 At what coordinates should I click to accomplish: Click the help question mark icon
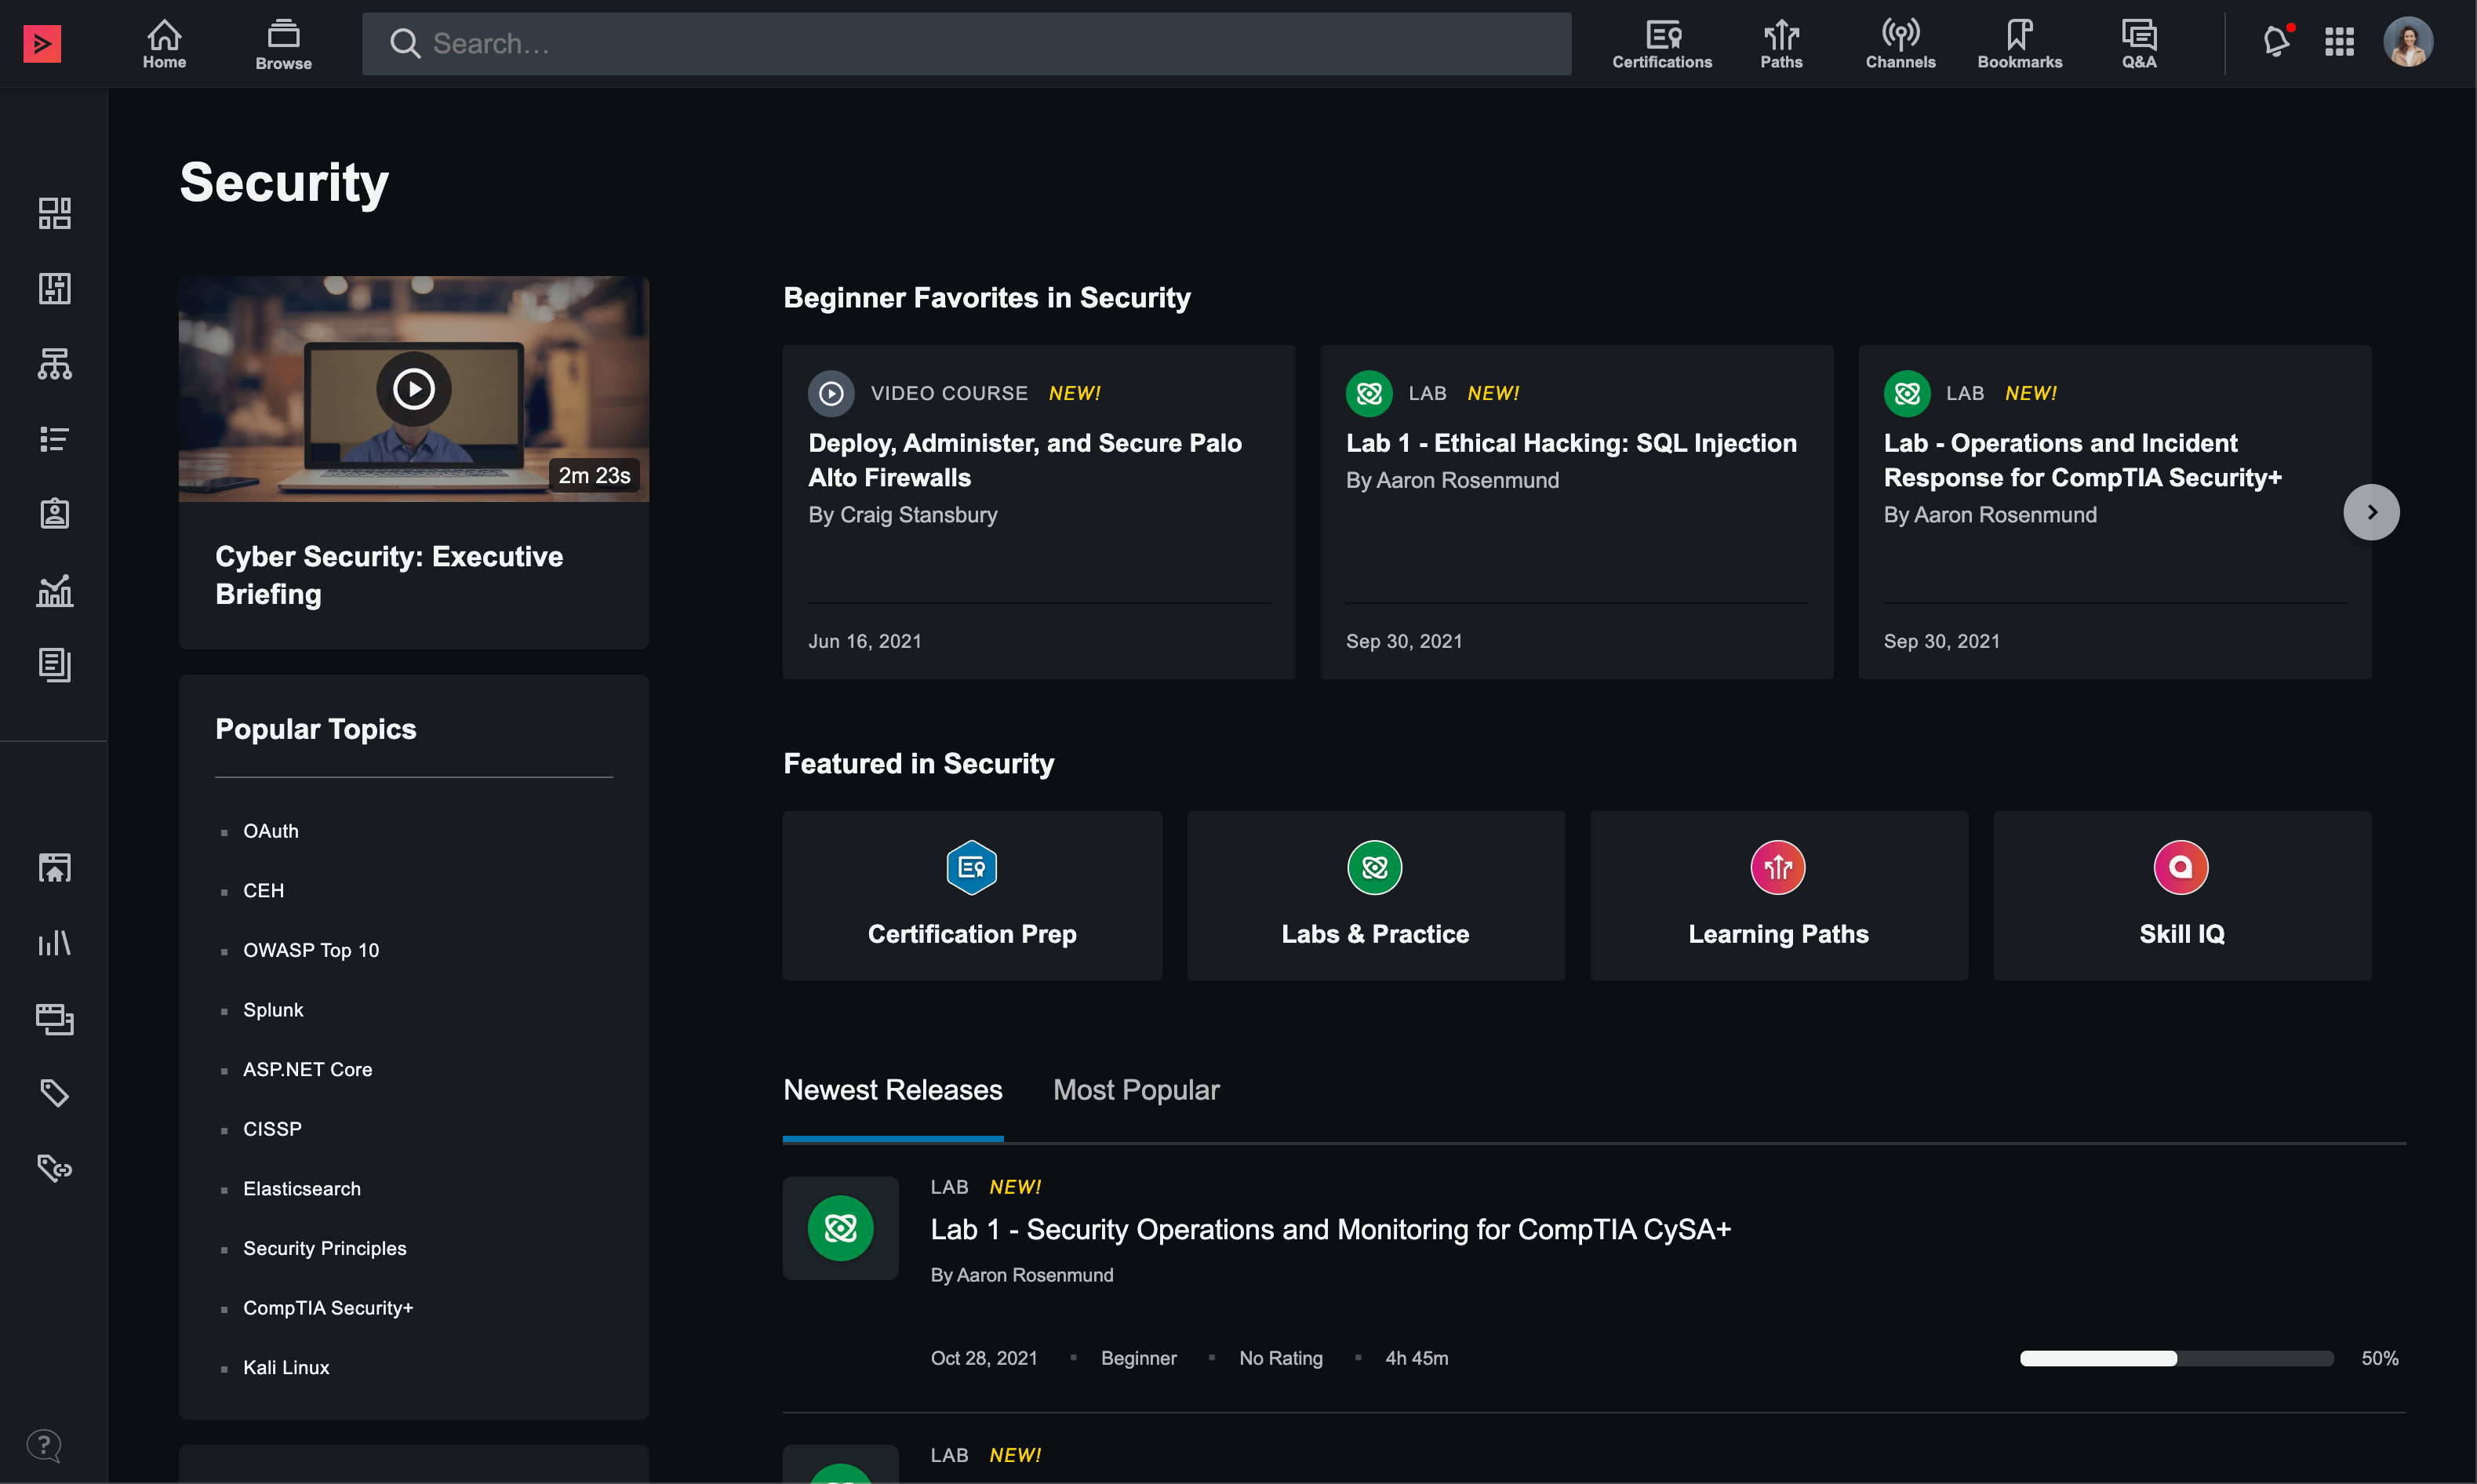(x=44, y=1444)
